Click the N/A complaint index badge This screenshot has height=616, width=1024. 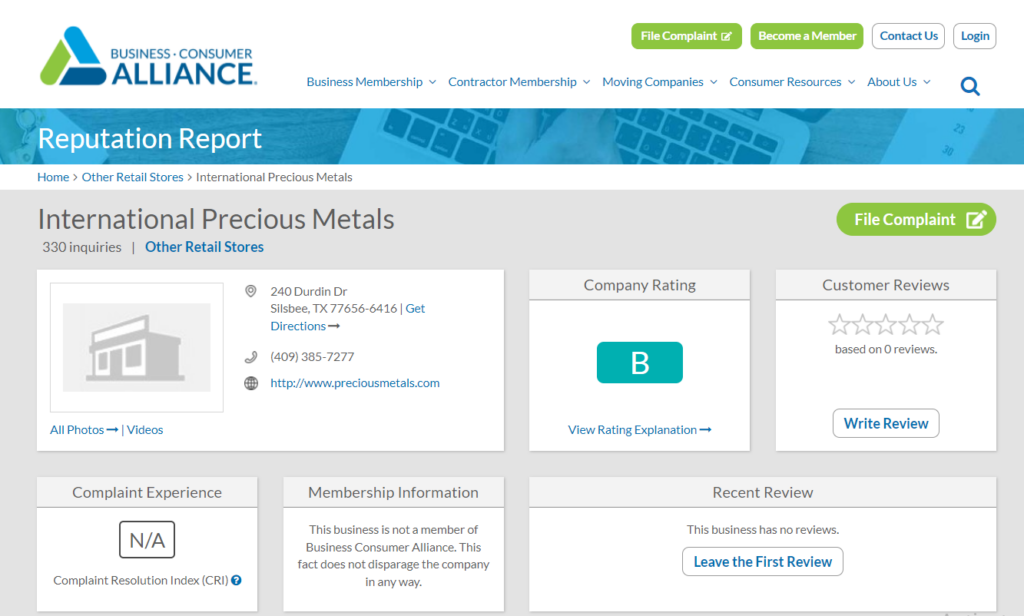(147, 540)
